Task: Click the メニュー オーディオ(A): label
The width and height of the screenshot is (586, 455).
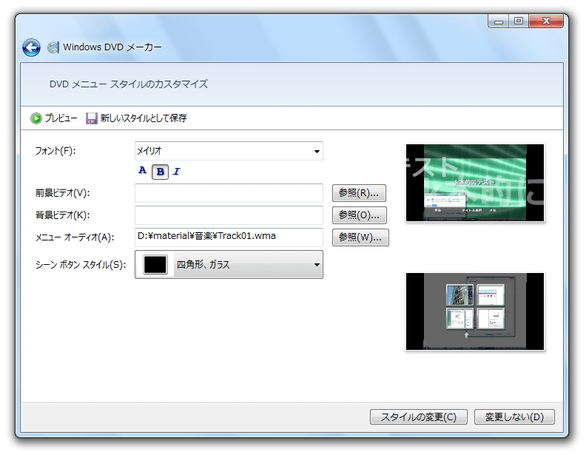Action: click(75, 237)
